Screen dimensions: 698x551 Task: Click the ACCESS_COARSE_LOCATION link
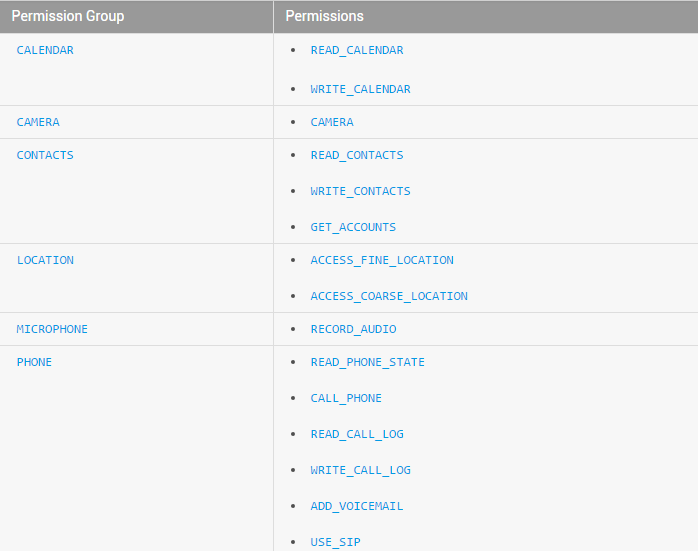click(389, 296)
